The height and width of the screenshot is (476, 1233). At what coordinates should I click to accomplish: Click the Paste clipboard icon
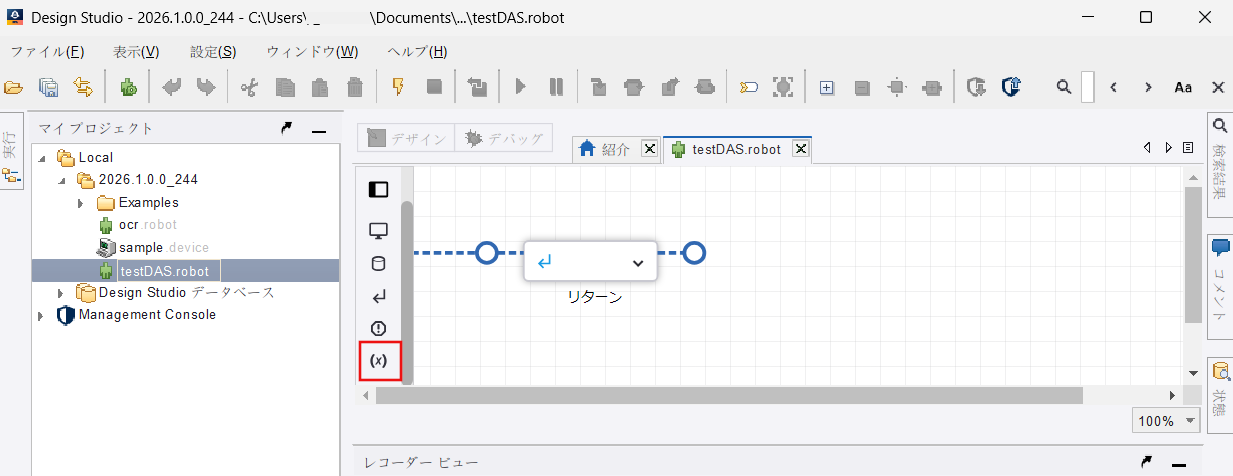click(320, 87)
